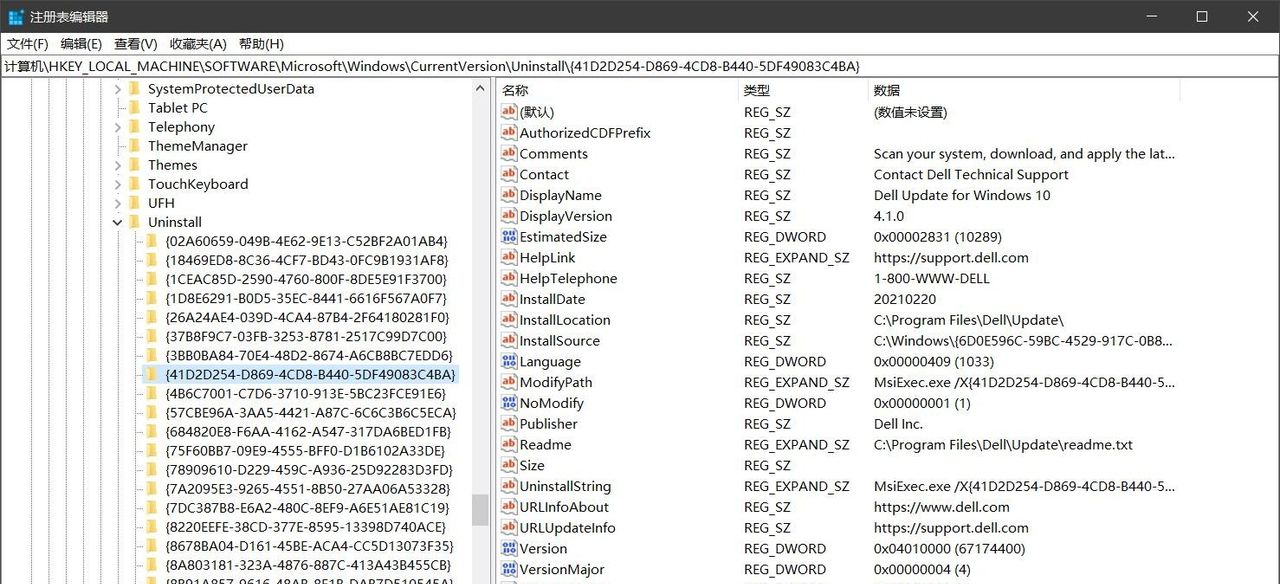Select key {57CBE96A-3AA5-4421-A87C-6C6C3B6C5ECA}
The image size is (1280, 584).
(x=311, y=413)
